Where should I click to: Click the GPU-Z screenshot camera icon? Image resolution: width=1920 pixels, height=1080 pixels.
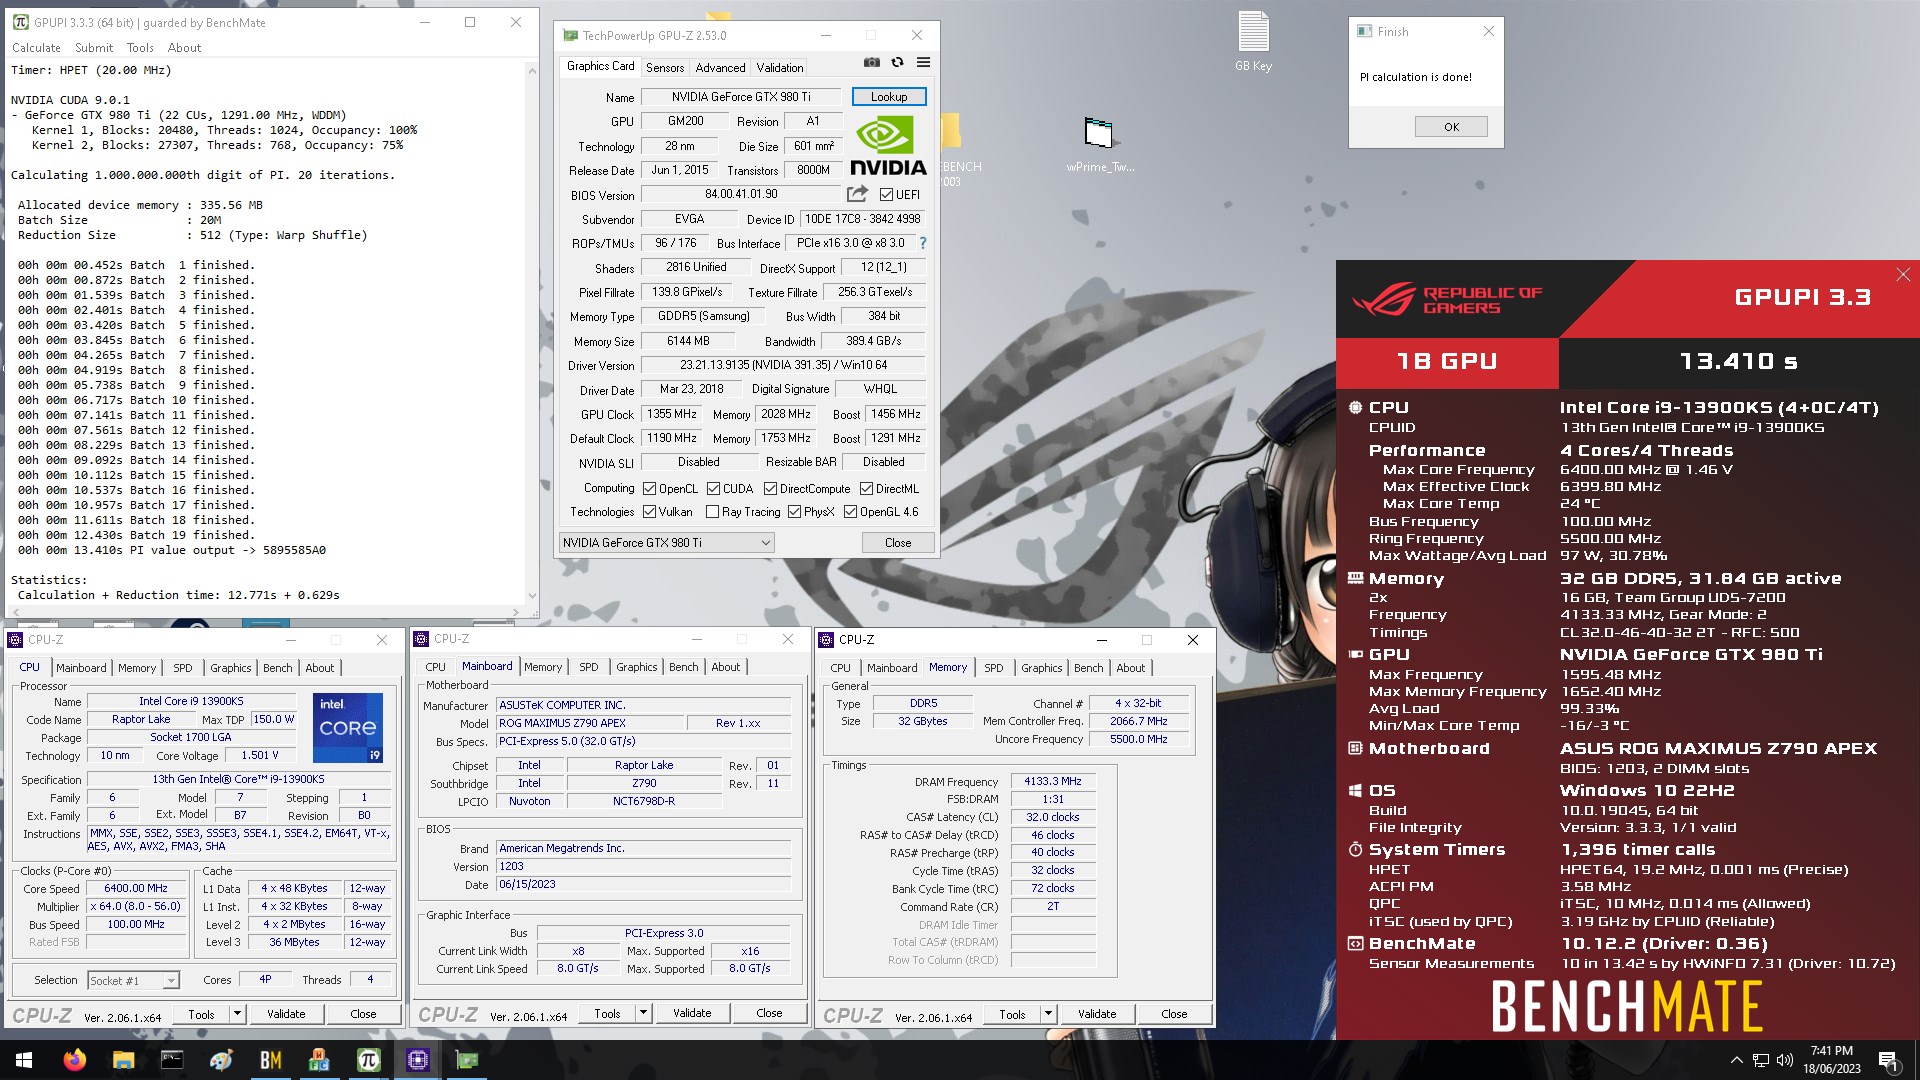(x=872, y=62)
